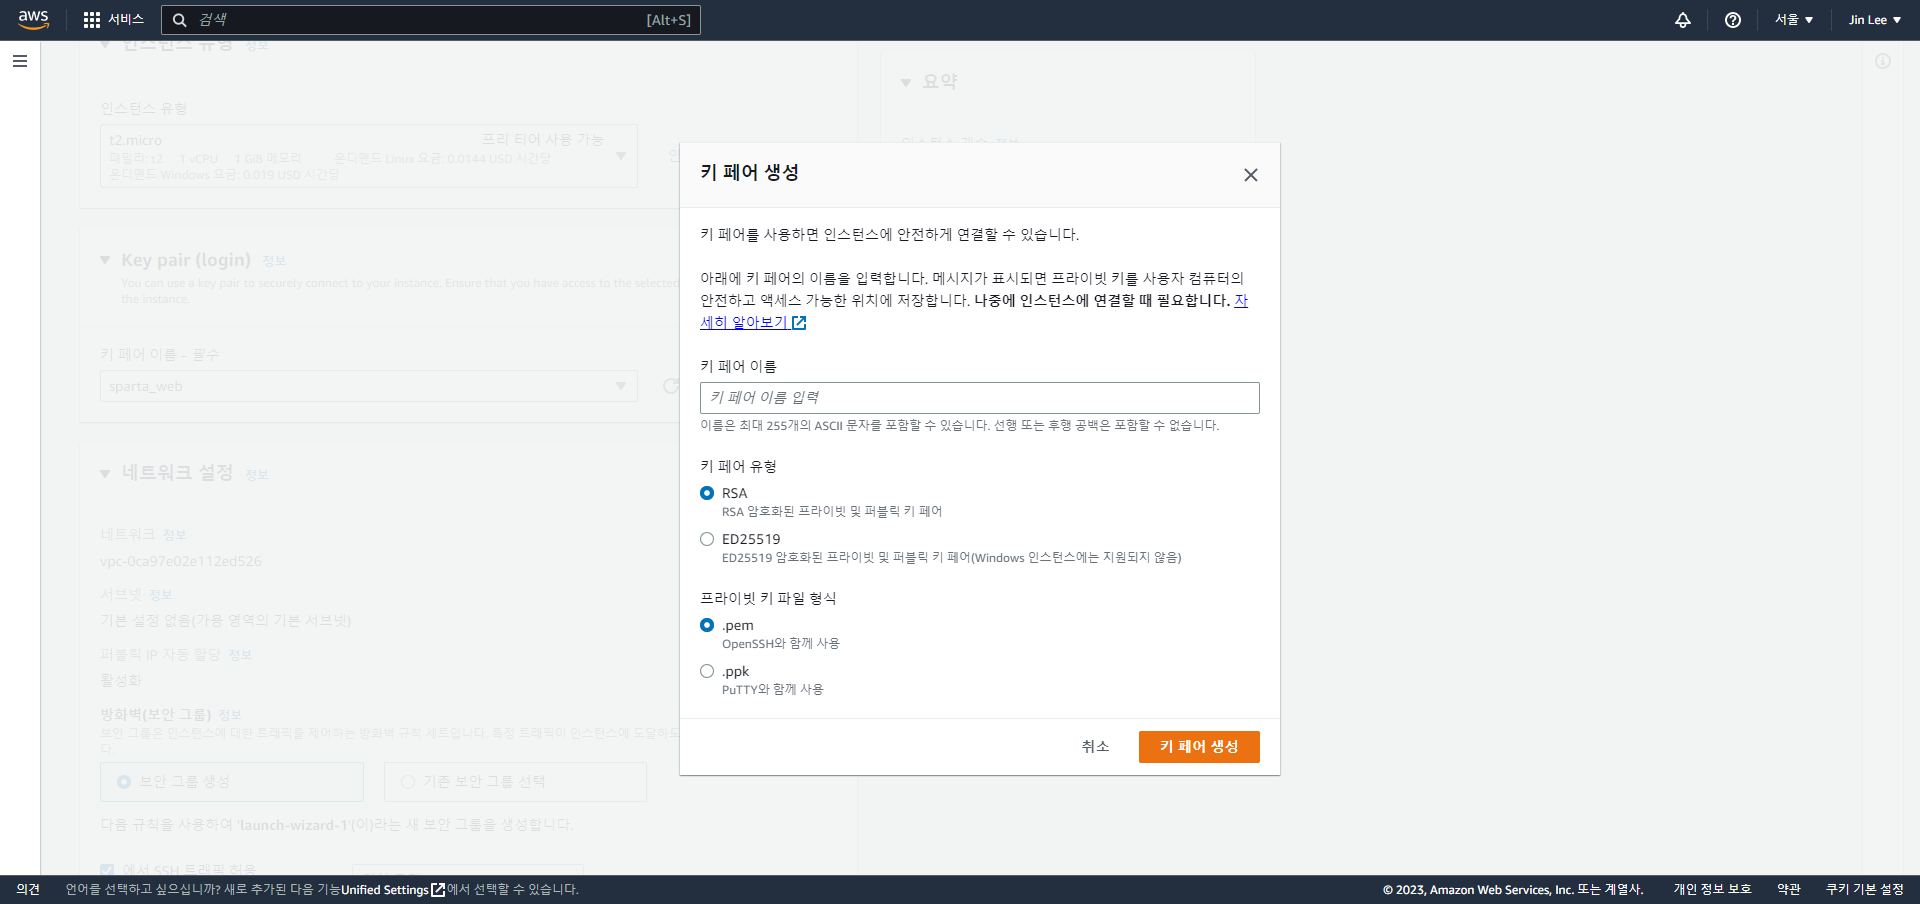Click the 키 페어 생성 orange button

(1199, 747)
